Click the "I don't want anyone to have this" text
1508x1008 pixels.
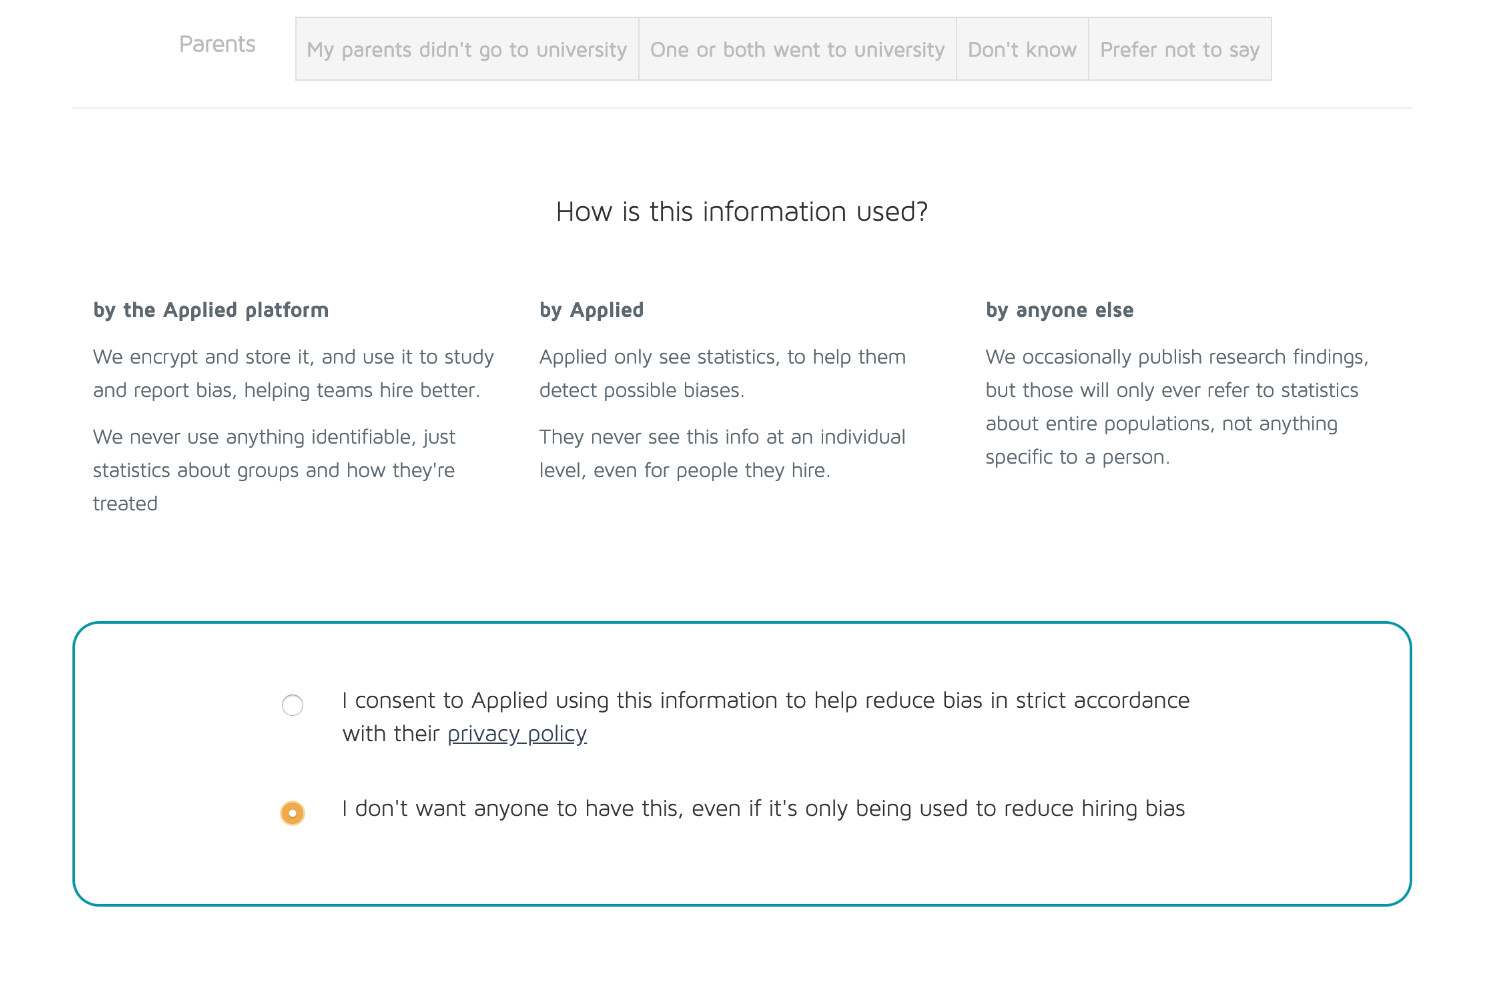click(762, 809)
